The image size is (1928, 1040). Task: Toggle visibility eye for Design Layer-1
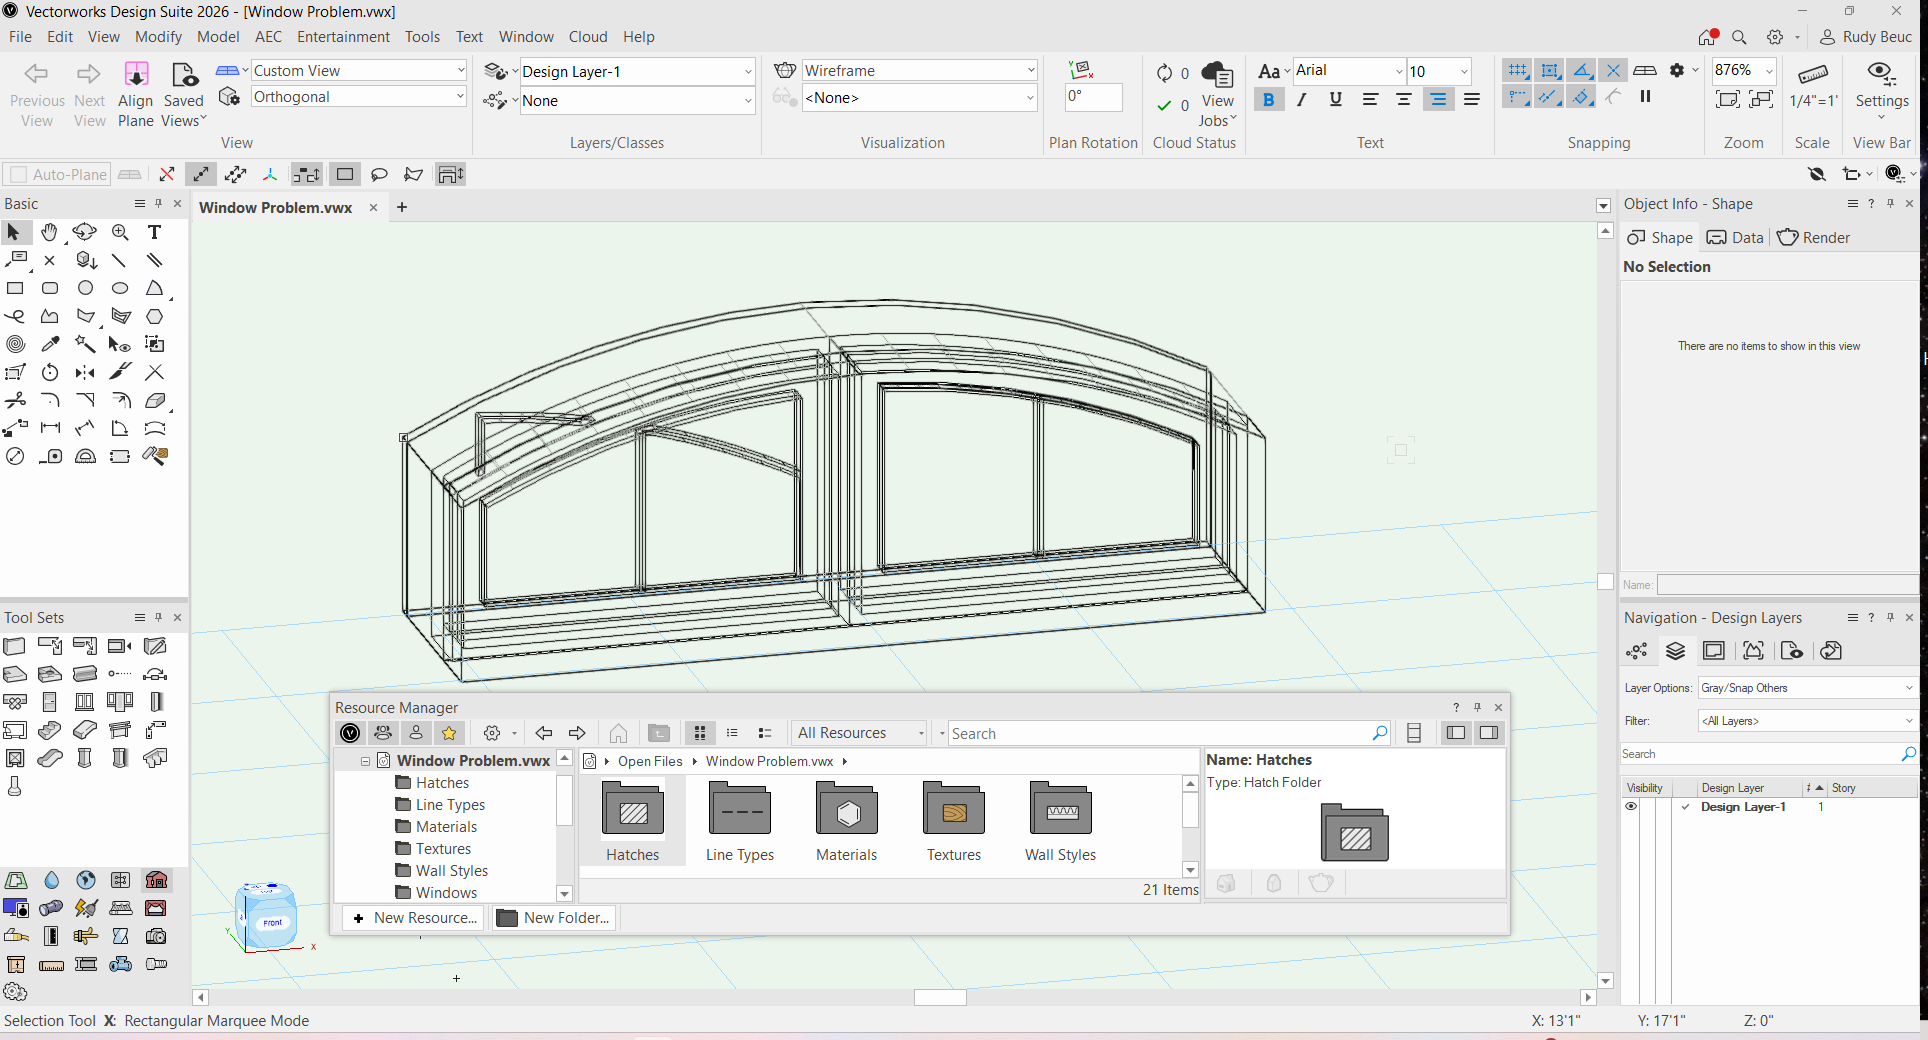coord(1631,807)
